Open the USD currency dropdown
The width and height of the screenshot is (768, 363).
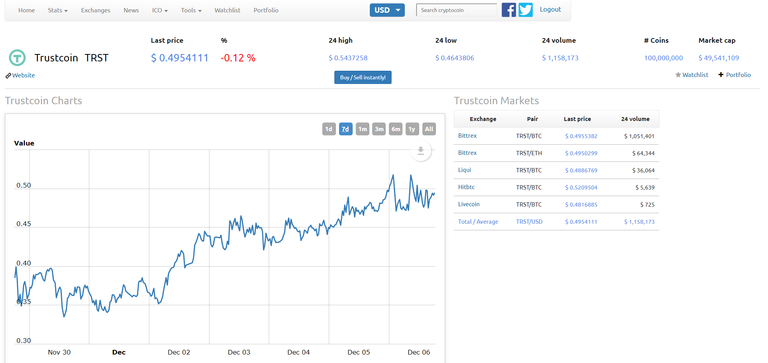[x=387, y=10]
